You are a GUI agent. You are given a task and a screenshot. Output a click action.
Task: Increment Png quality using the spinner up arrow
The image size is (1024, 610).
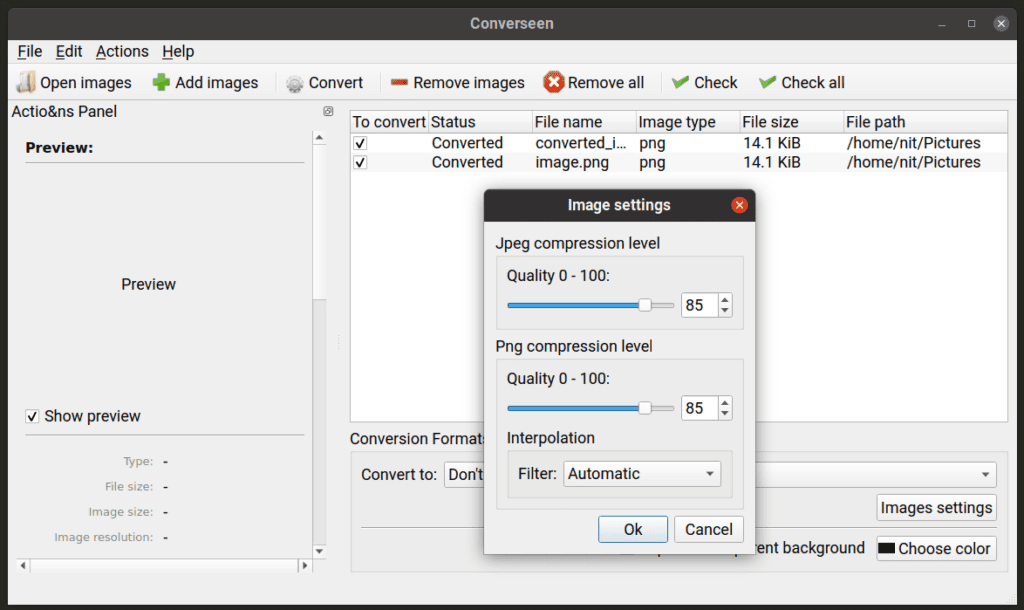[x=726, y=402]
